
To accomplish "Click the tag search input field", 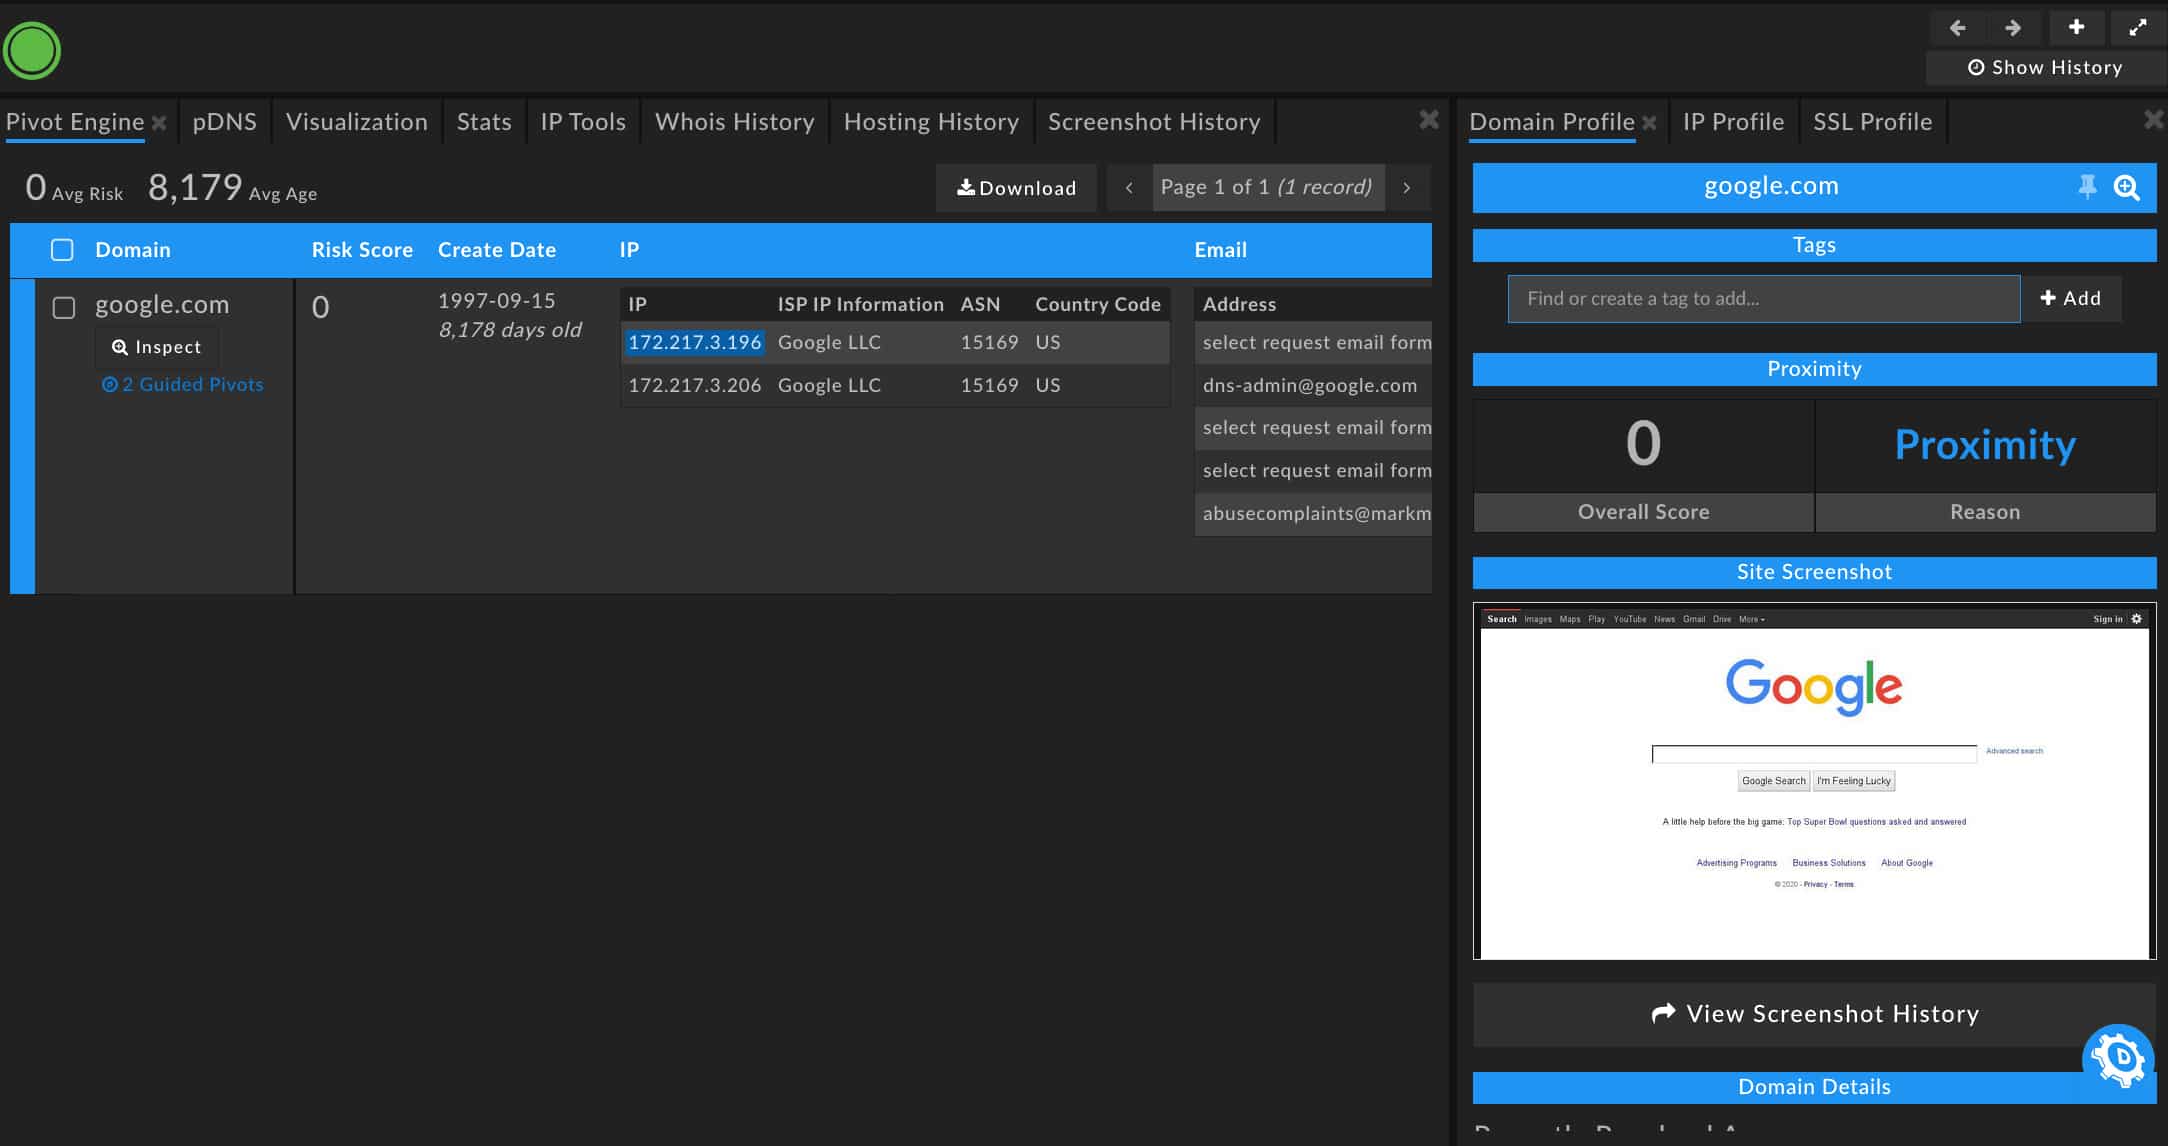I will (1763, 299).
